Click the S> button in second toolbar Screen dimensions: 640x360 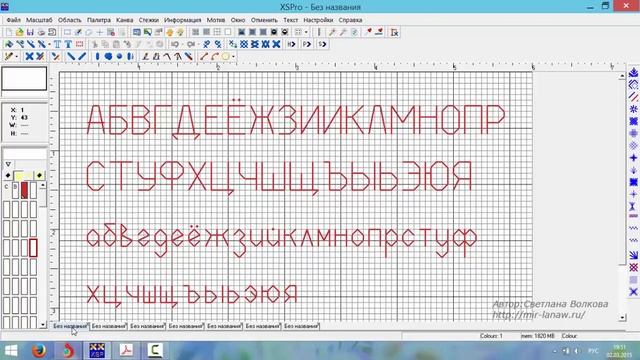pos(322,44)
